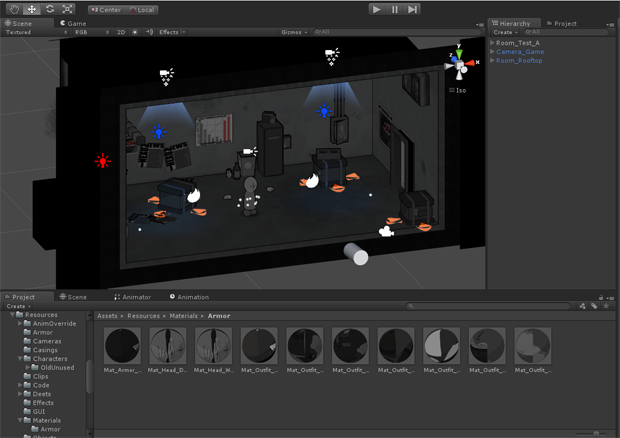Collapse the Characters folder
Screen dimensions: 620x438
click(x=20, y=359)
